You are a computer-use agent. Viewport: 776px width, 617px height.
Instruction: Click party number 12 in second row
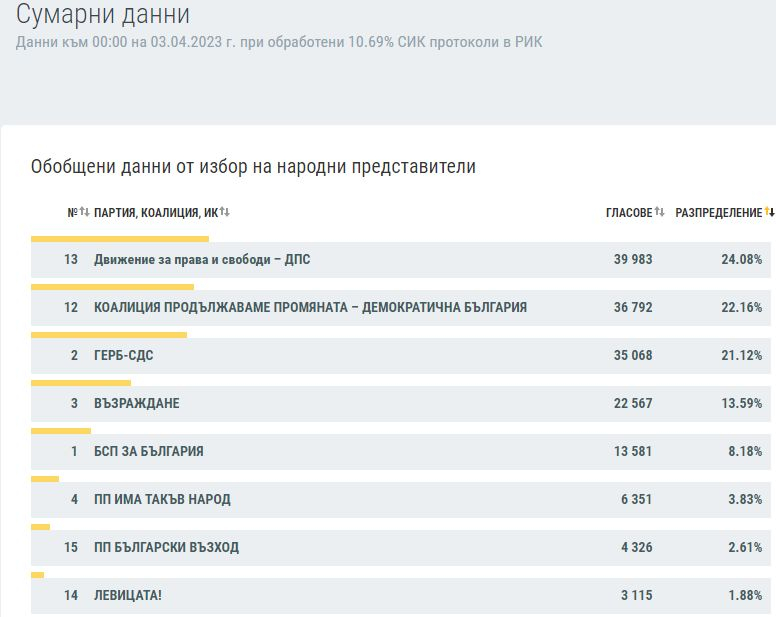click(x=71, y=307)
